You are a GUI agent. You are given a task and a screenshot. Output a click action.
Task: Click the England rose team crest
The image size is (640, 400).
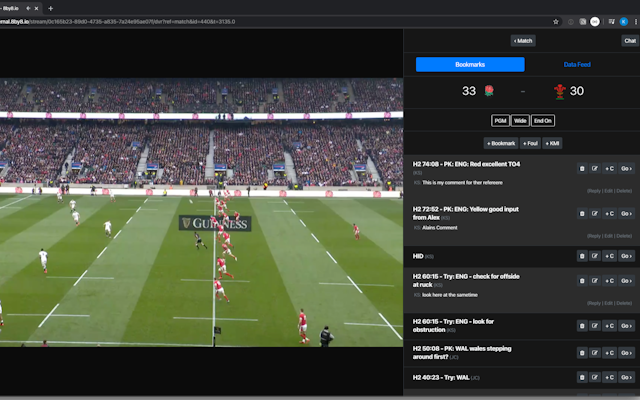(x=489, y=91)
